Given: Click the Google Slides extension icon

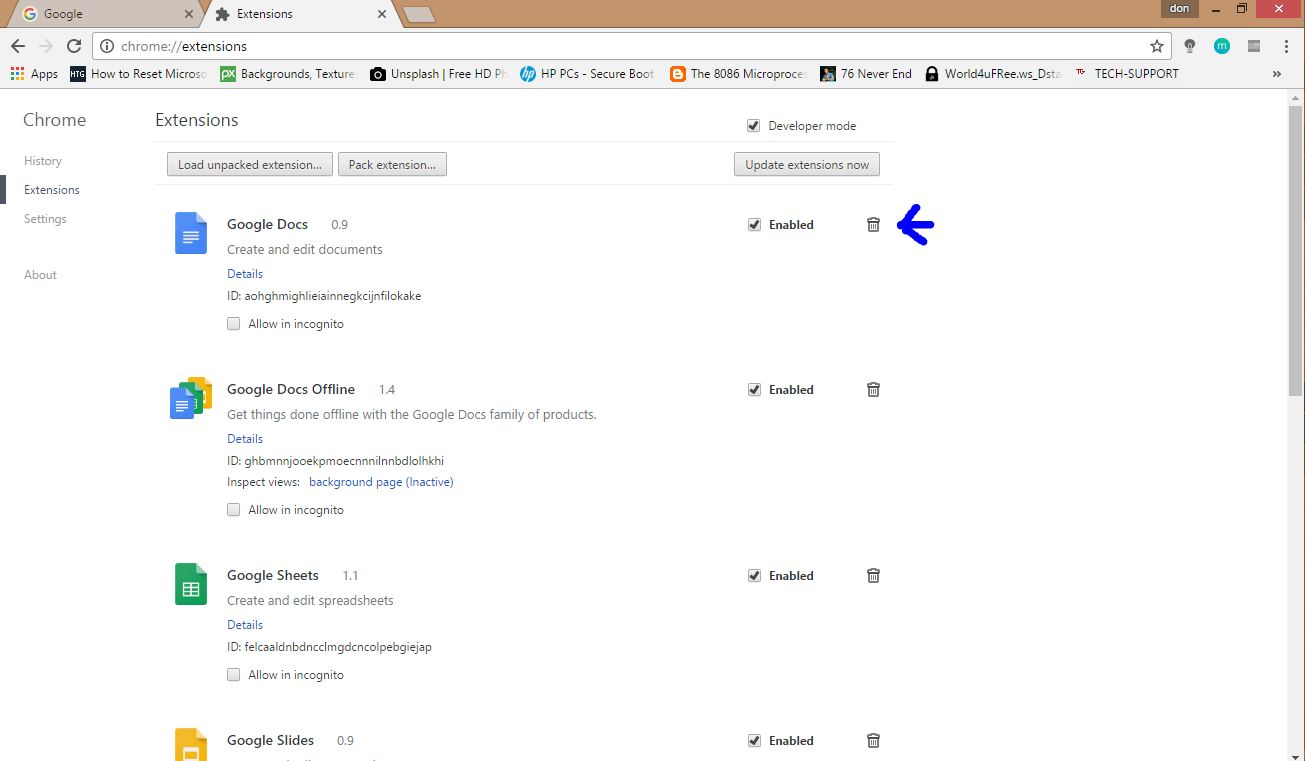Looking at the screenshot, I should tap(191, 745).
